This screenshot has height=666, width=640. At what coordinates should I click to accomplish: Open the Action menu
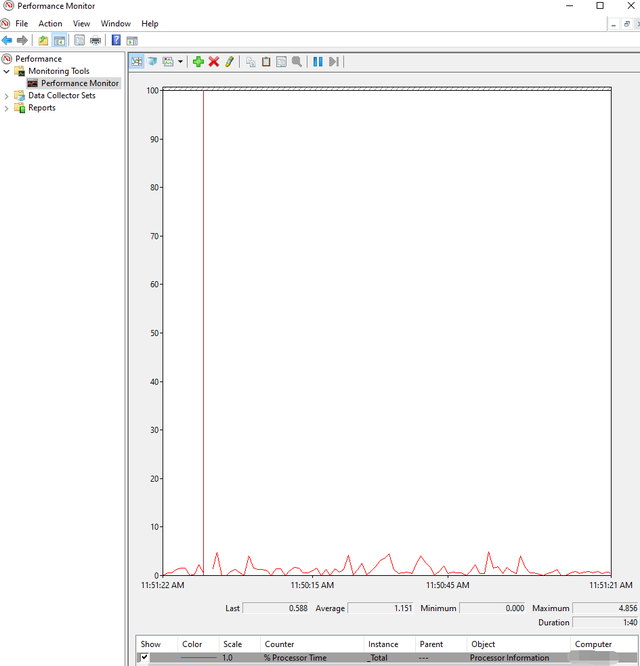click(x=50, y=24)
